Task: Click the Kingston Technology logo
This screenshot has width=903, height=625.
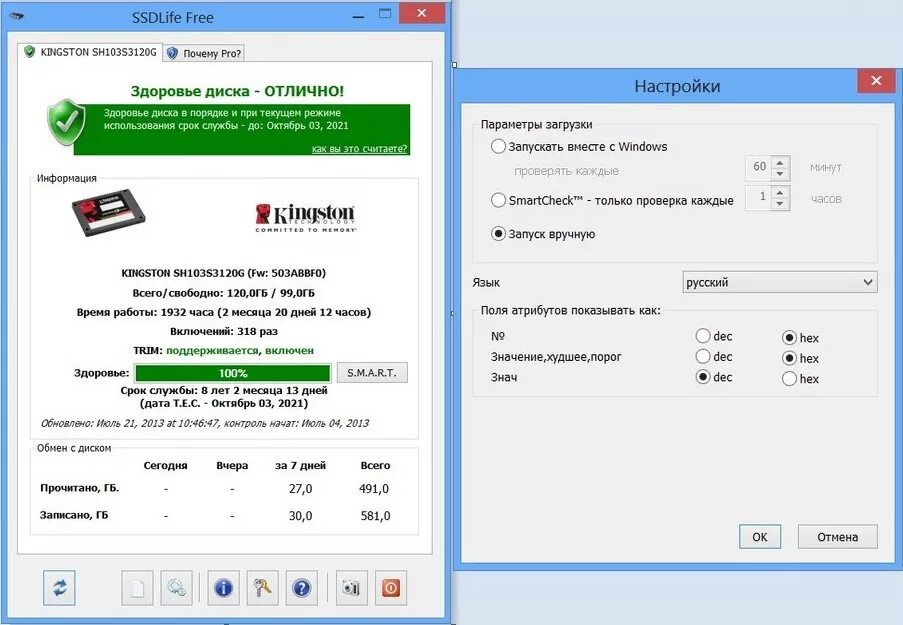Action: (305, 218)
